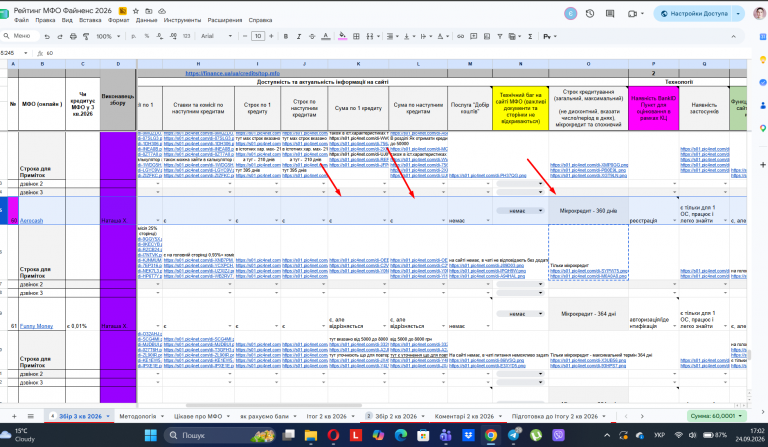Open the Funny Money link
The width and height of the screenshot is (768, 447).
[36, 326]
